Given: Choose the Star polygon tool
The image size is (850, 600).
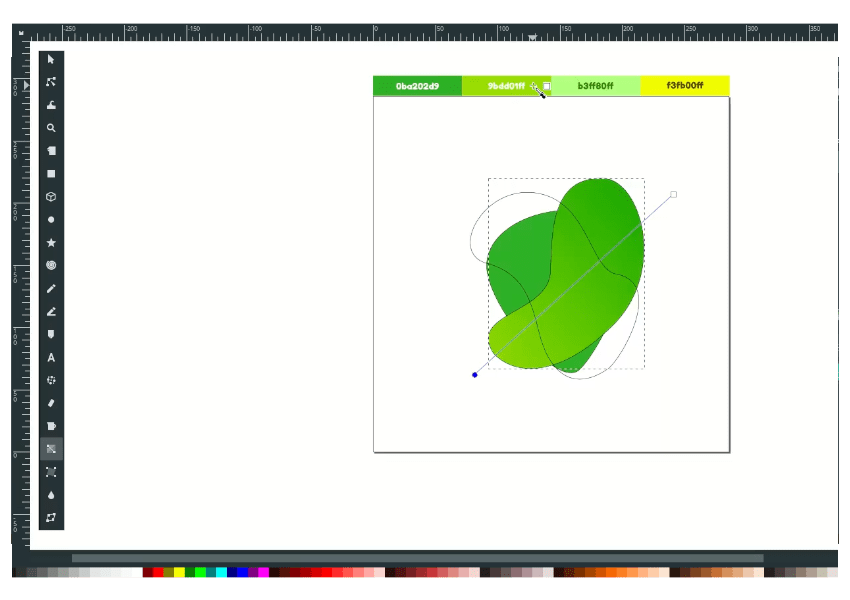Looking at the screenshot, I should point(51,243).
